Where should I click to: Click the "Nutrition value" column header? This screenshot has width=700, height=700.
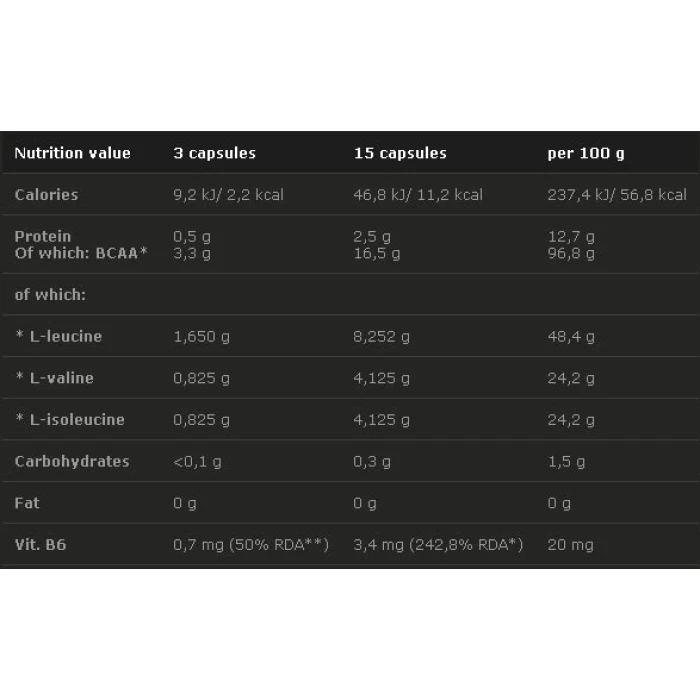(72, 153)
